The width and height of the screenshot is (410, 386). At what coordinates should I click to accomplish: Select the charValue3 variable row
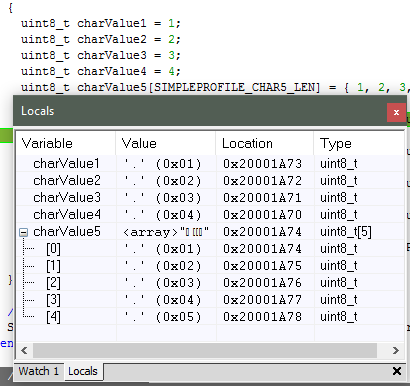tap(210, 198)
